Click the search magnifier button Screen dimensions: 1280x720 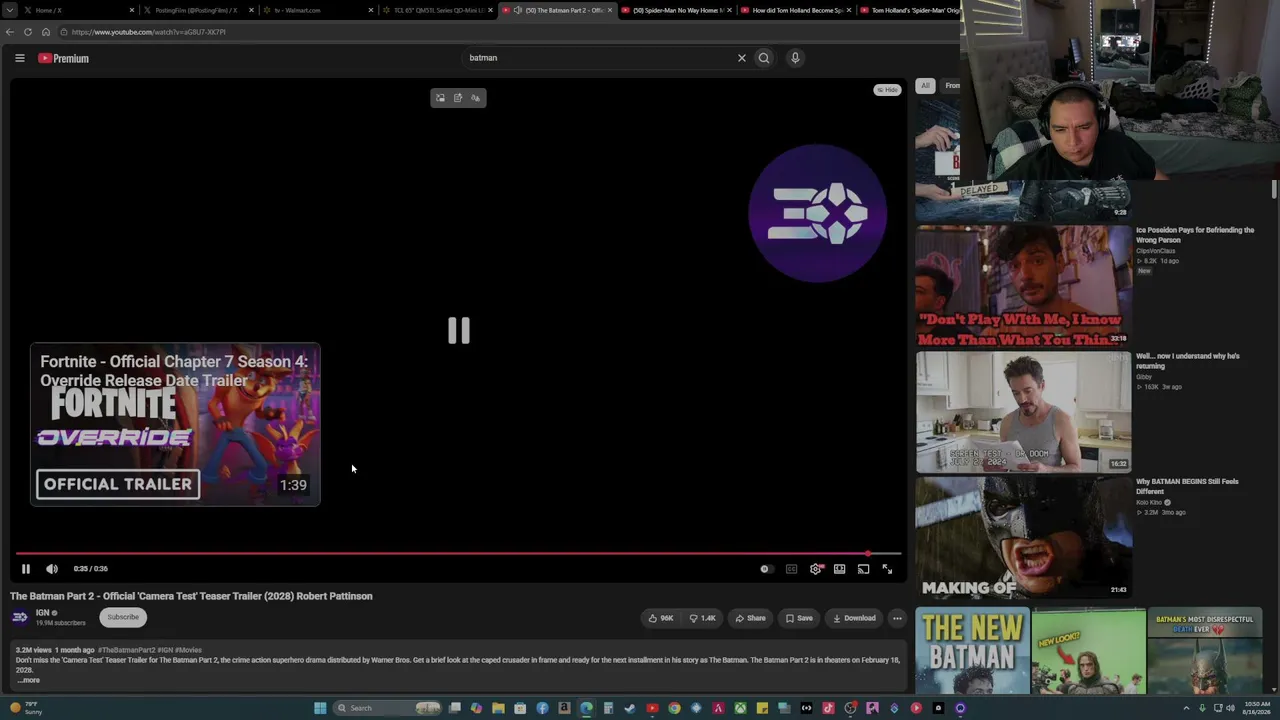point(764,58)
